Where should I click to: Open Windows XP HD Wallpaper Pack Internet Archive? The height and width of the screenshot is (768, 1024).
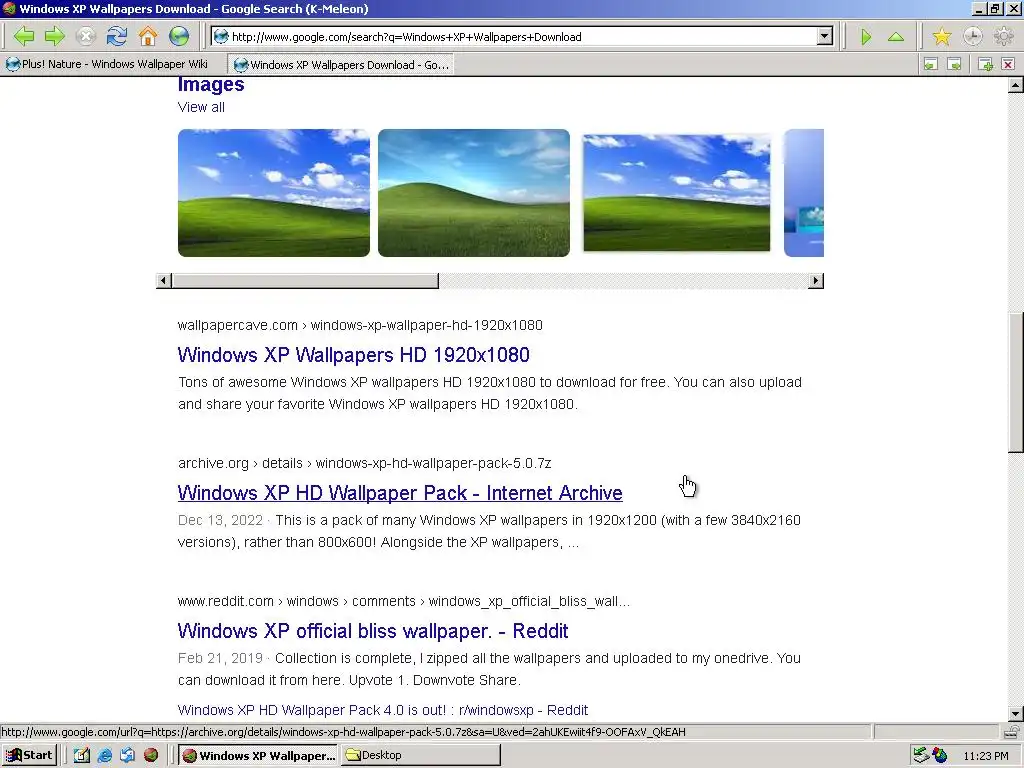coord(400,492)
